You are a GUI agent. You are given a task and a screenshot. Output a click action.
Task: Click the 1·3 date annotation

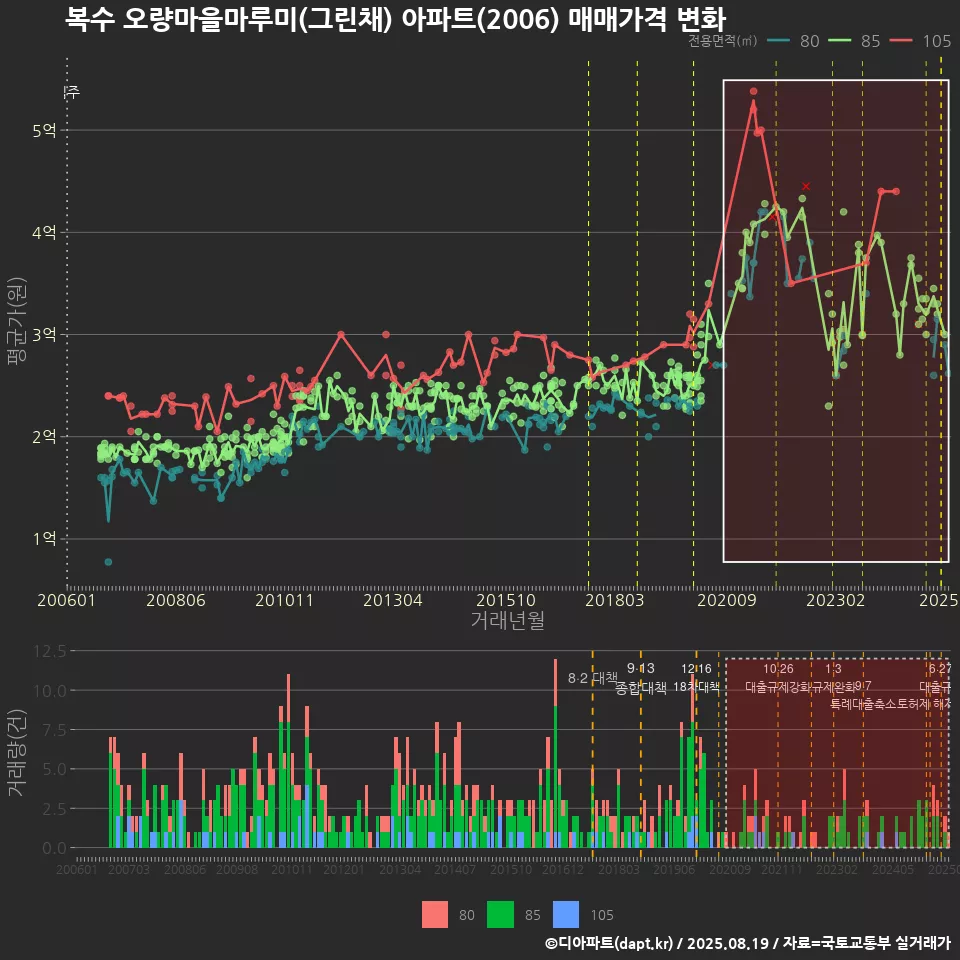(x=833, y=669)
